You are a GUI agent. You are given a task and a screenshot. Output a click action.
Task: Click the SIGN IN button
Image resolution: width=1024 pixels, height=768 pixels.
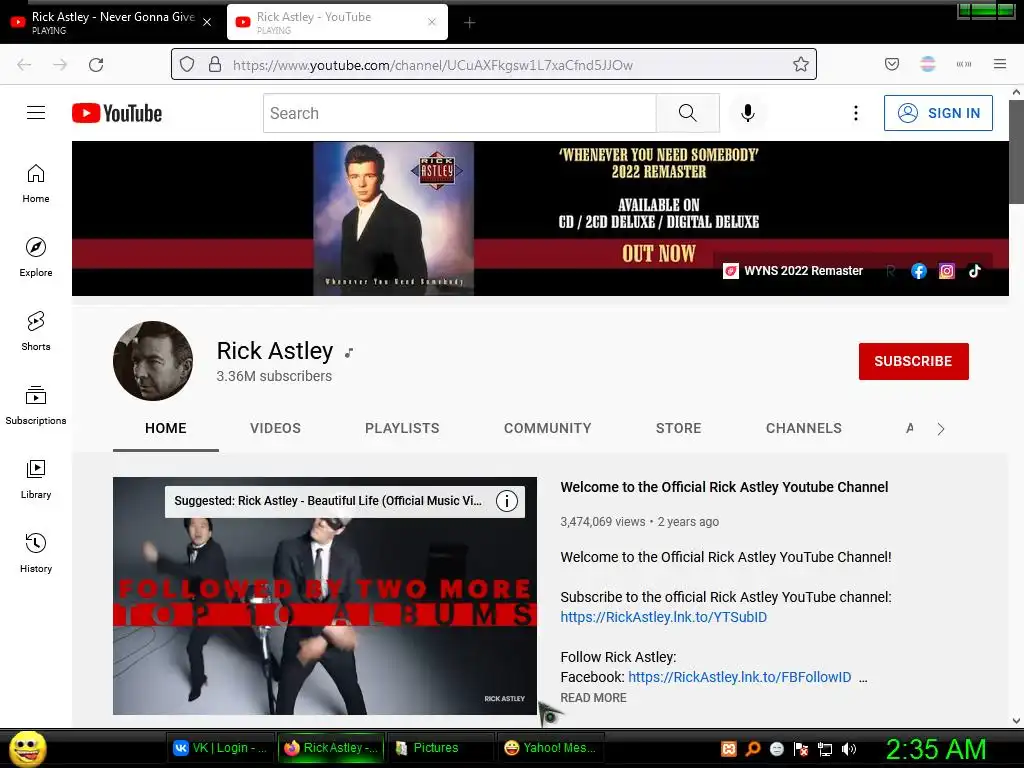coord(938,113)
